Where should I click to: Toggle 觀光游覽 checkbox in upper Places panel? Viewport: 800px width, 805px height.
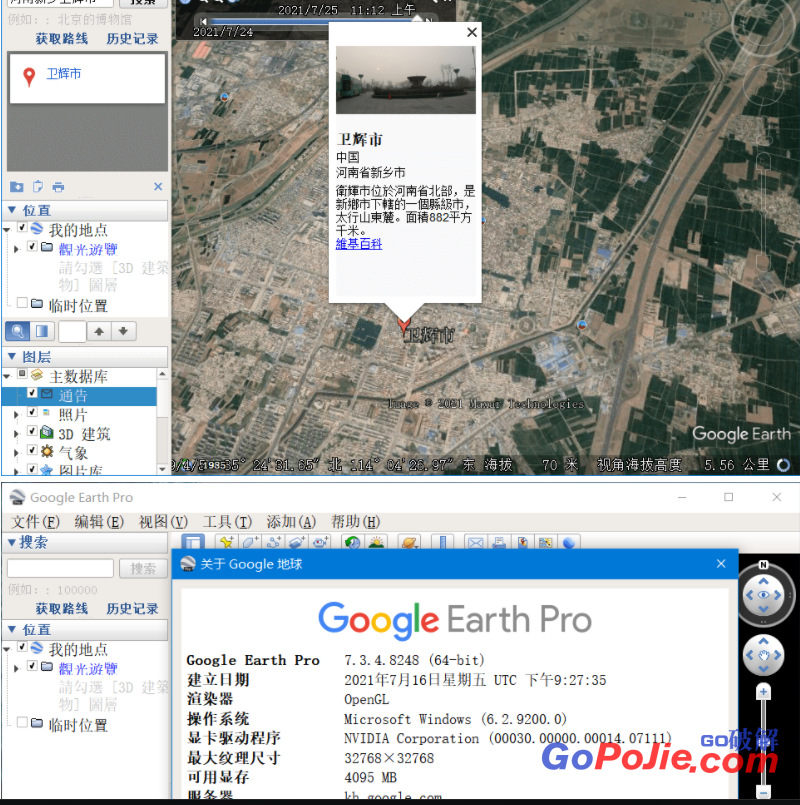32,246
